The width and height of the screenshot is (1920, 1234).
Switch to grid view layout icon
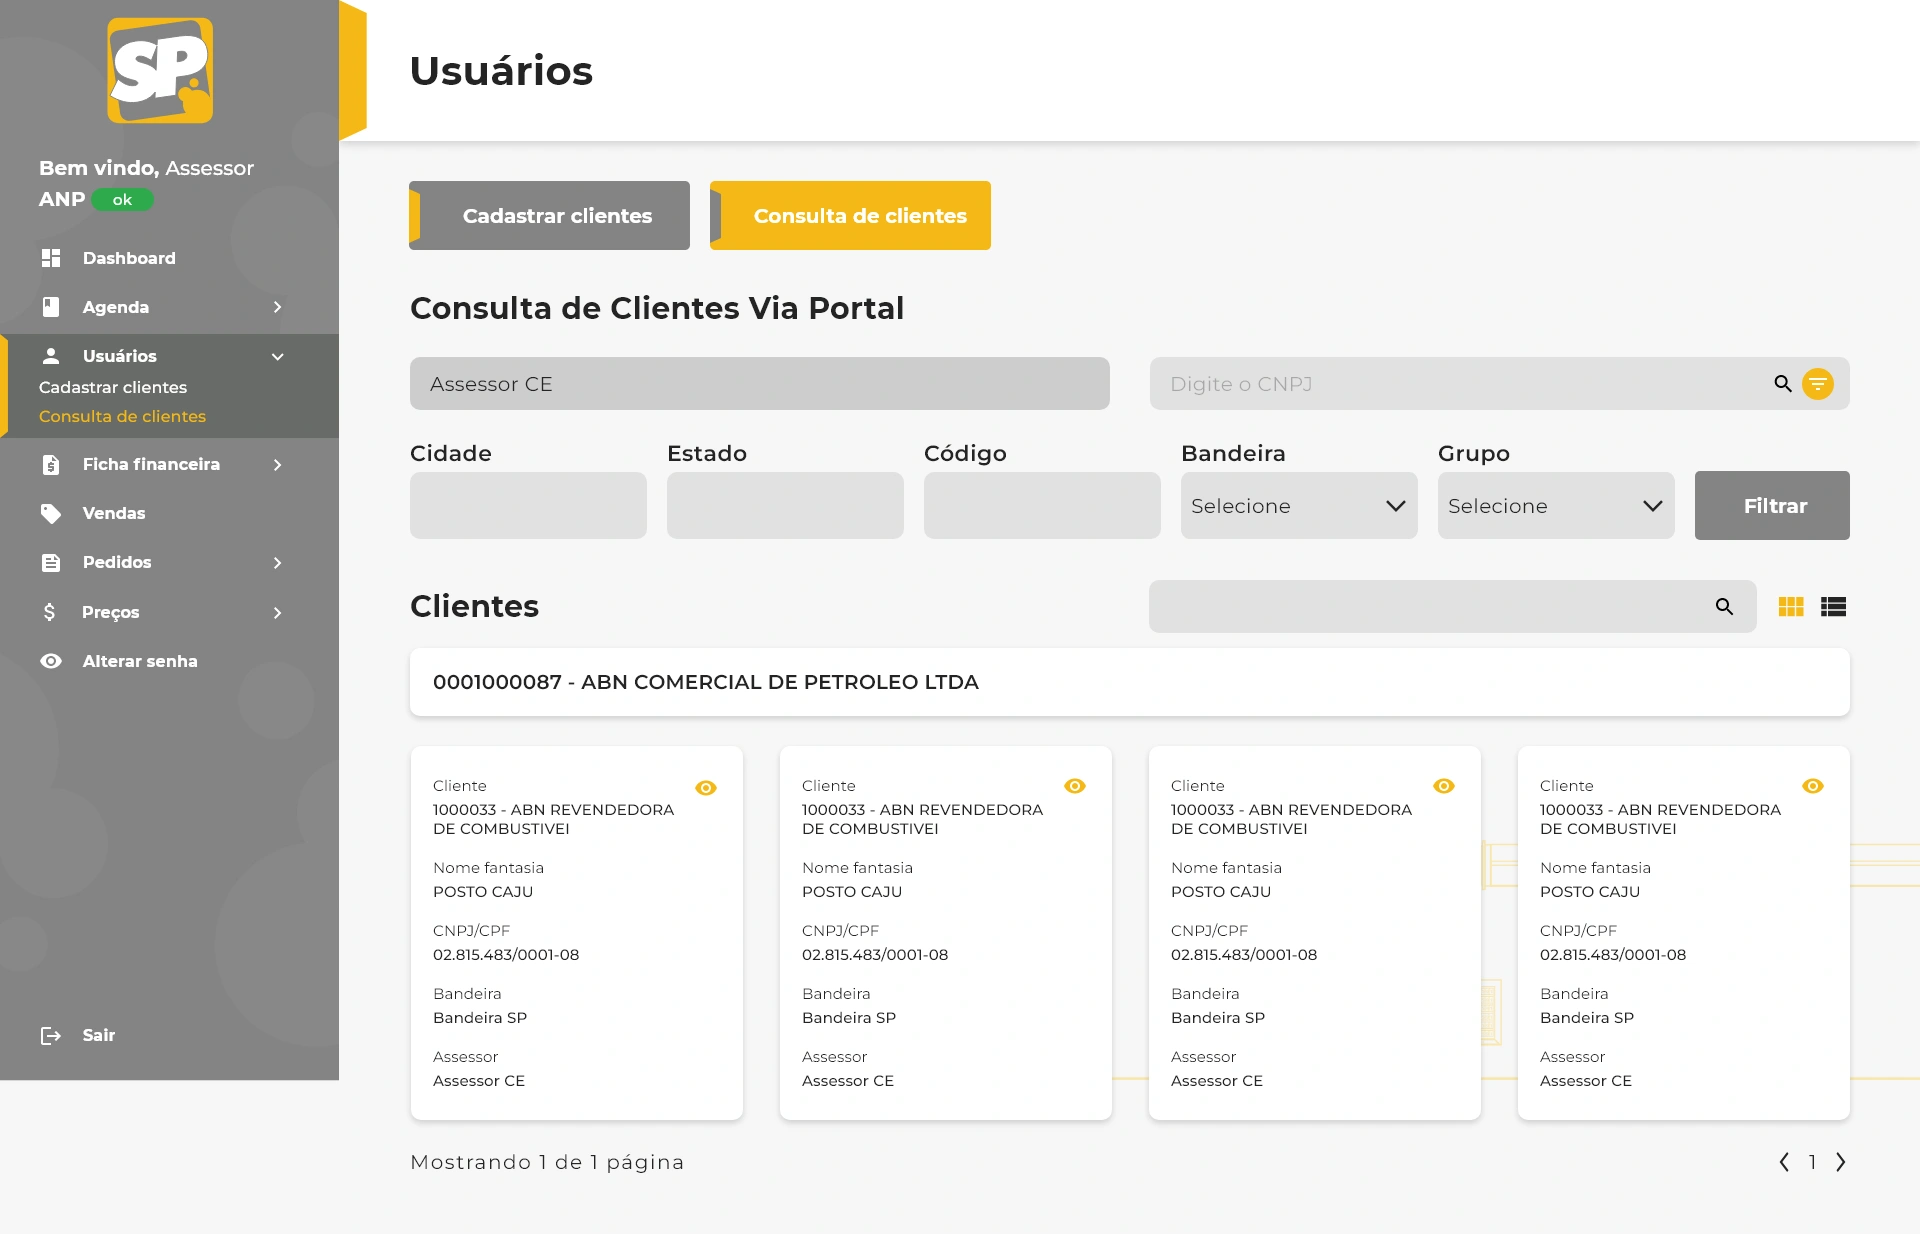[x=1790, y=607]
